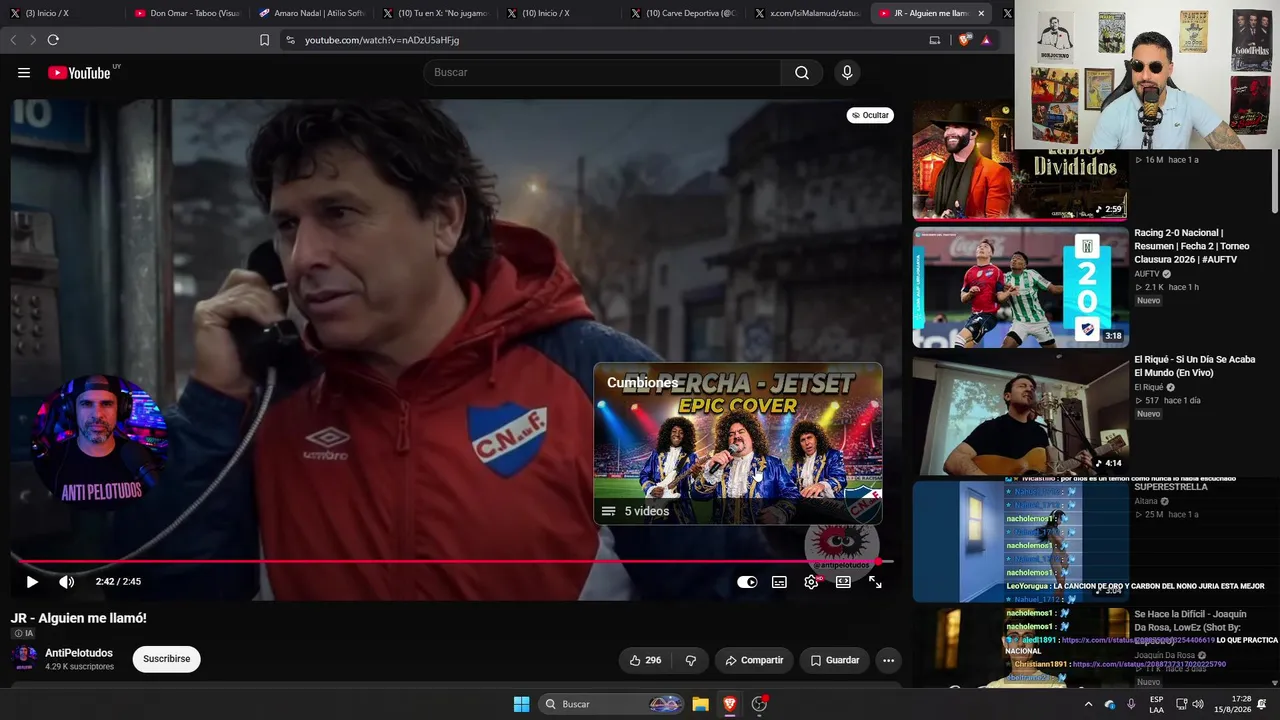Viewport: 1280px width, 720px height.
Task: Open the AntiPelotudos channel avatar
Action: click(24, 659)
